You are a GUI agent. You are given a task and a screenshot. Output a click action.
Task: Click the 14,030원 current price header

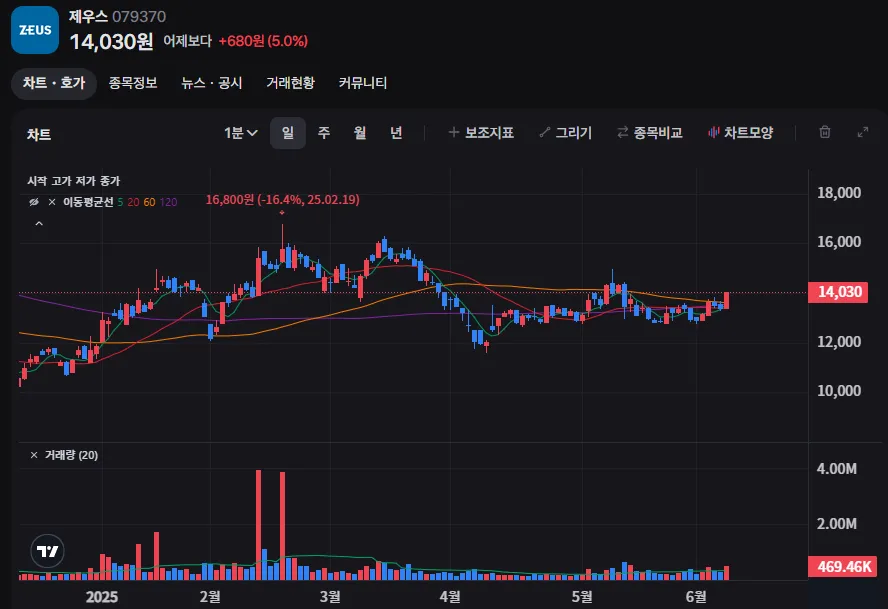pos(112,41)
